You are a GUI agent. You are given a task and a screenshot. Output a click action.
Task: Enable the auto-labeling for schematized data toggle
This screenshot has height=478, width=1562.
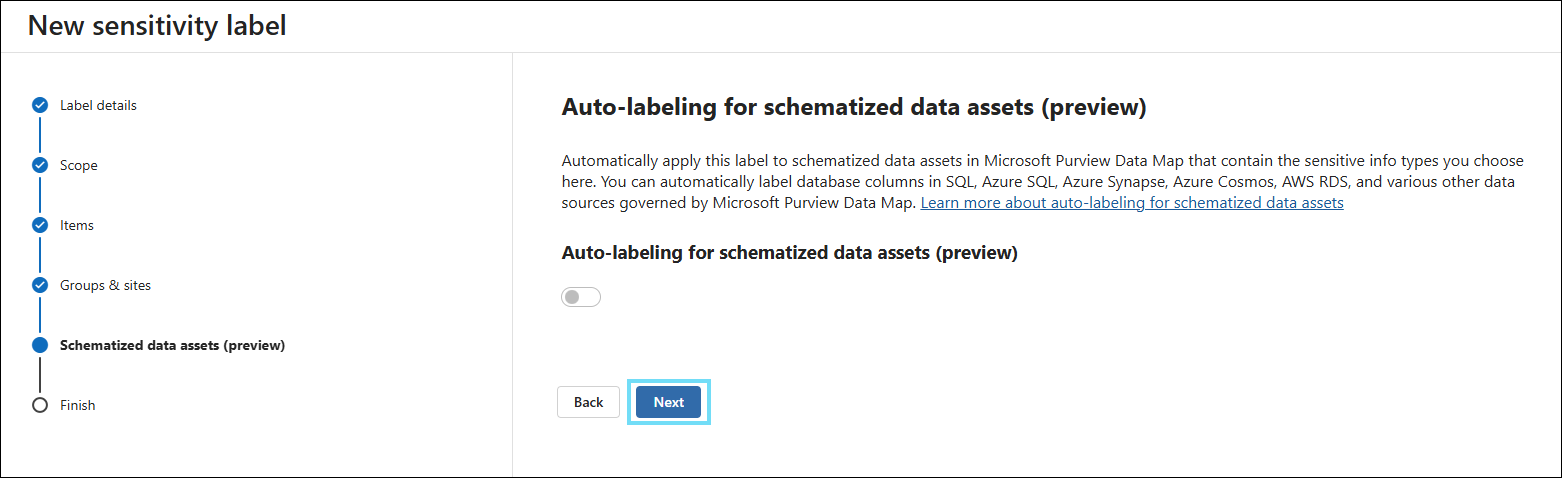(581, 297)
